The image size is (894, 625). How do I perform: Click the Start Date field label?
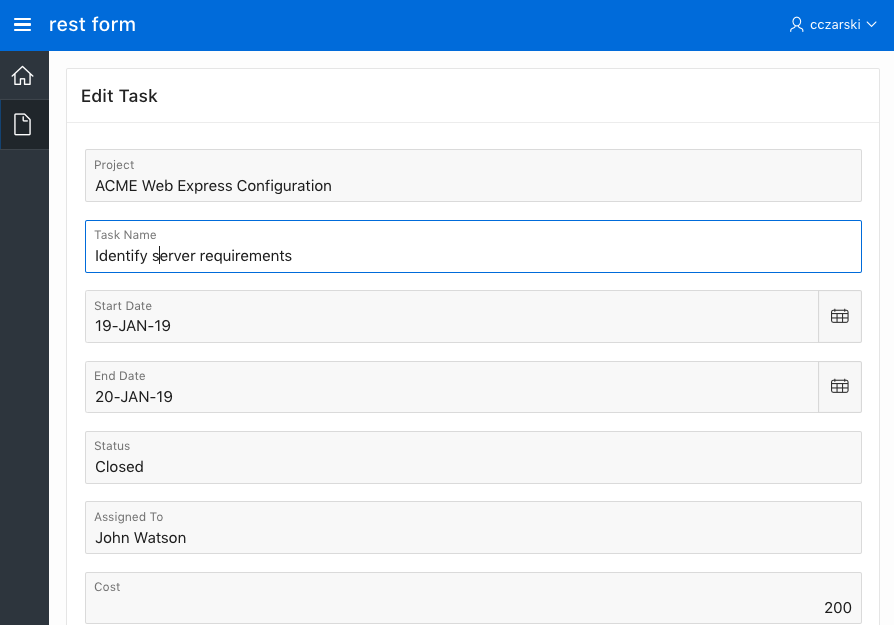pos(123,306)
